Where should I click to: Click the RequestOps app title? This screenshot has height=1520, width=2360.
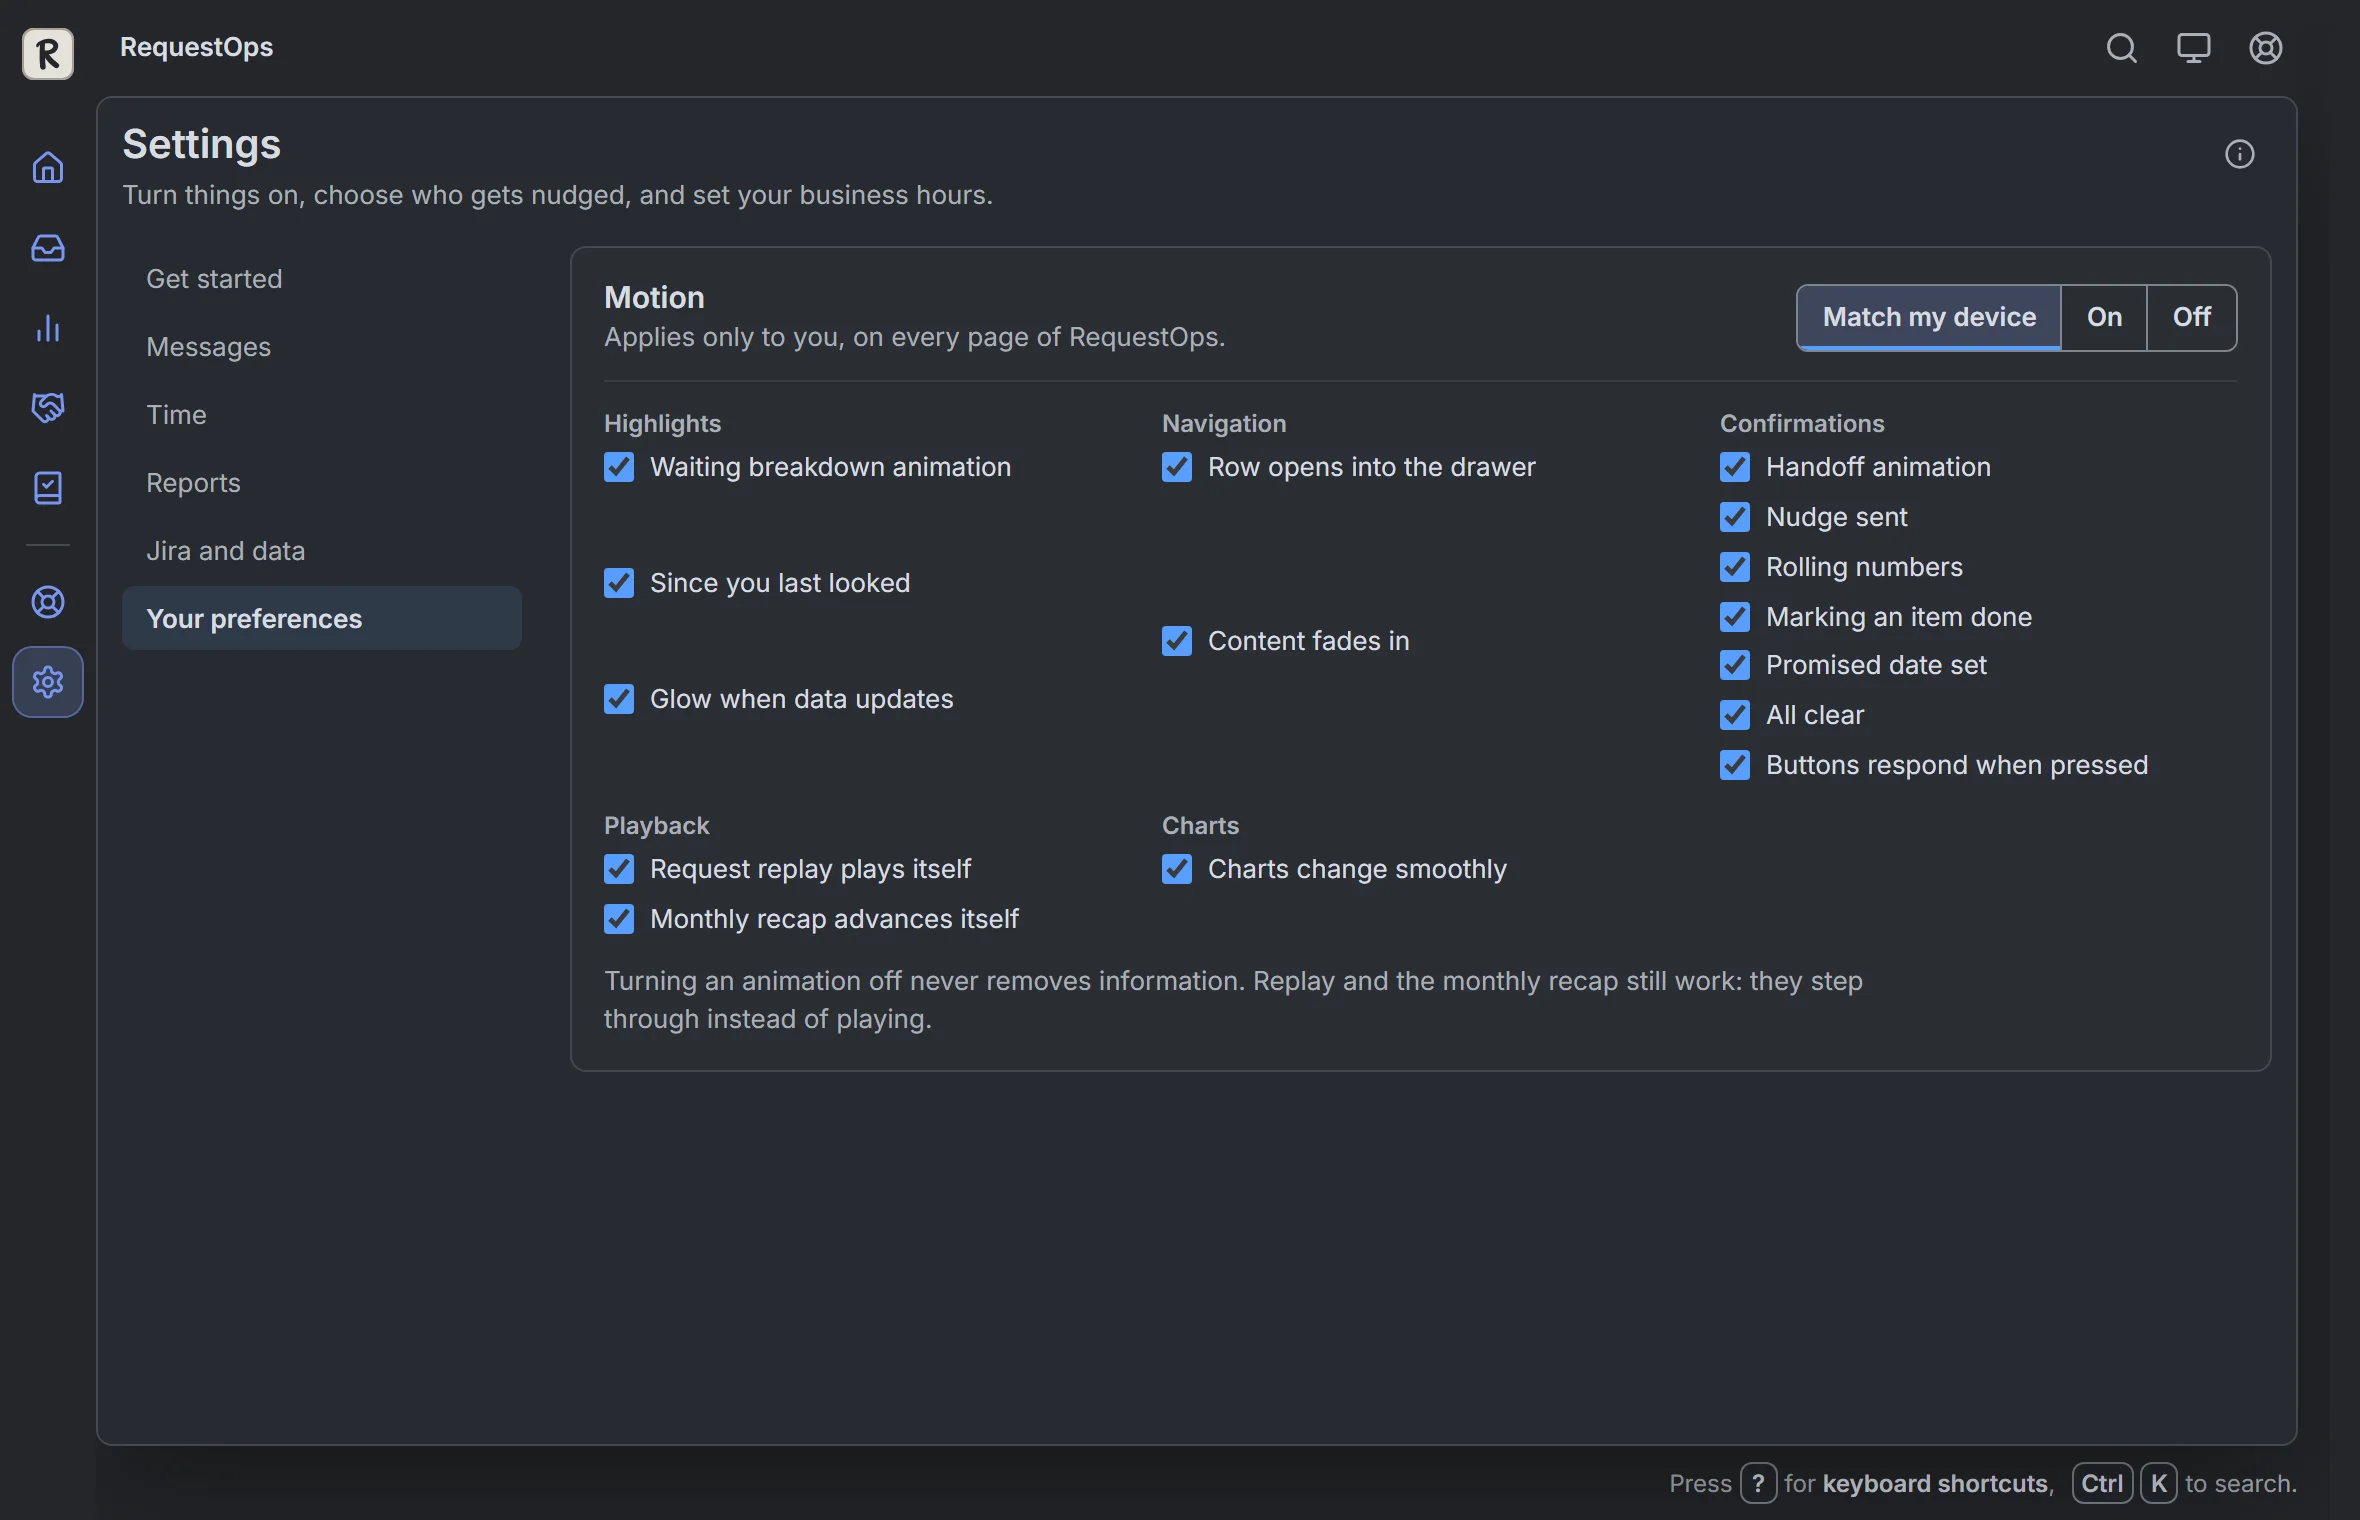point(196,47)
